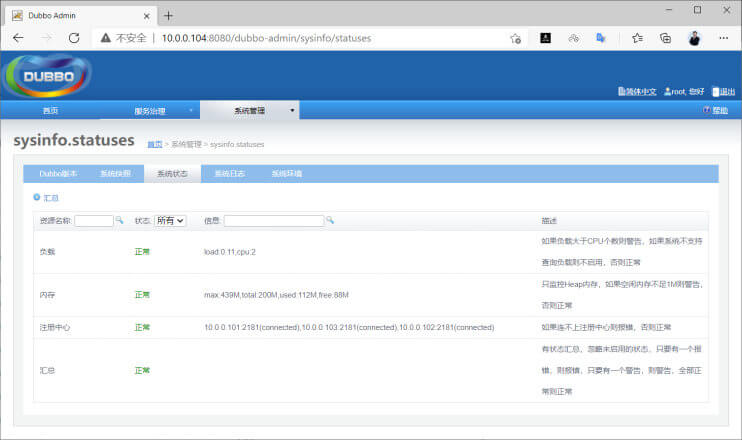Click the search icon next to info field
This screenshot has width=742, height=440.
click(330, 220)
